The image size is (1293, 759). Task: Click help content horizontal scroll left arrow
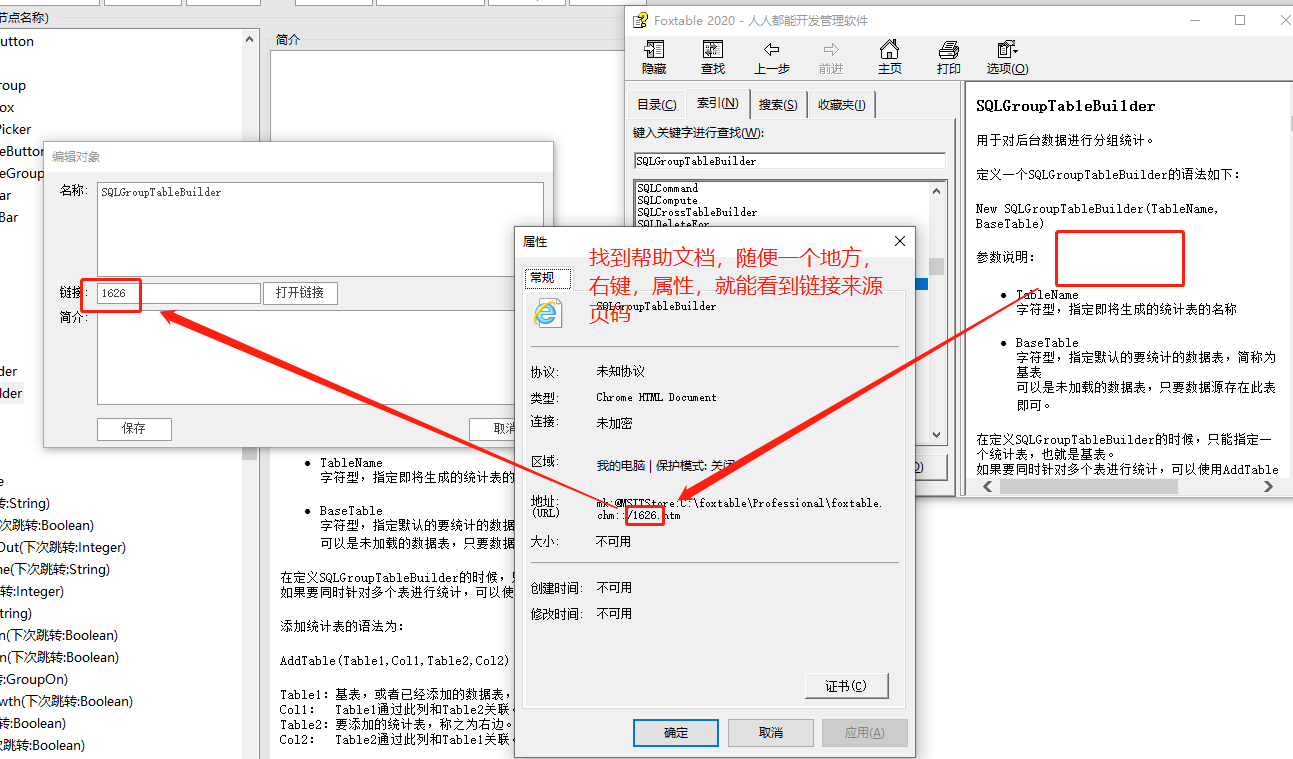[987, 486]
